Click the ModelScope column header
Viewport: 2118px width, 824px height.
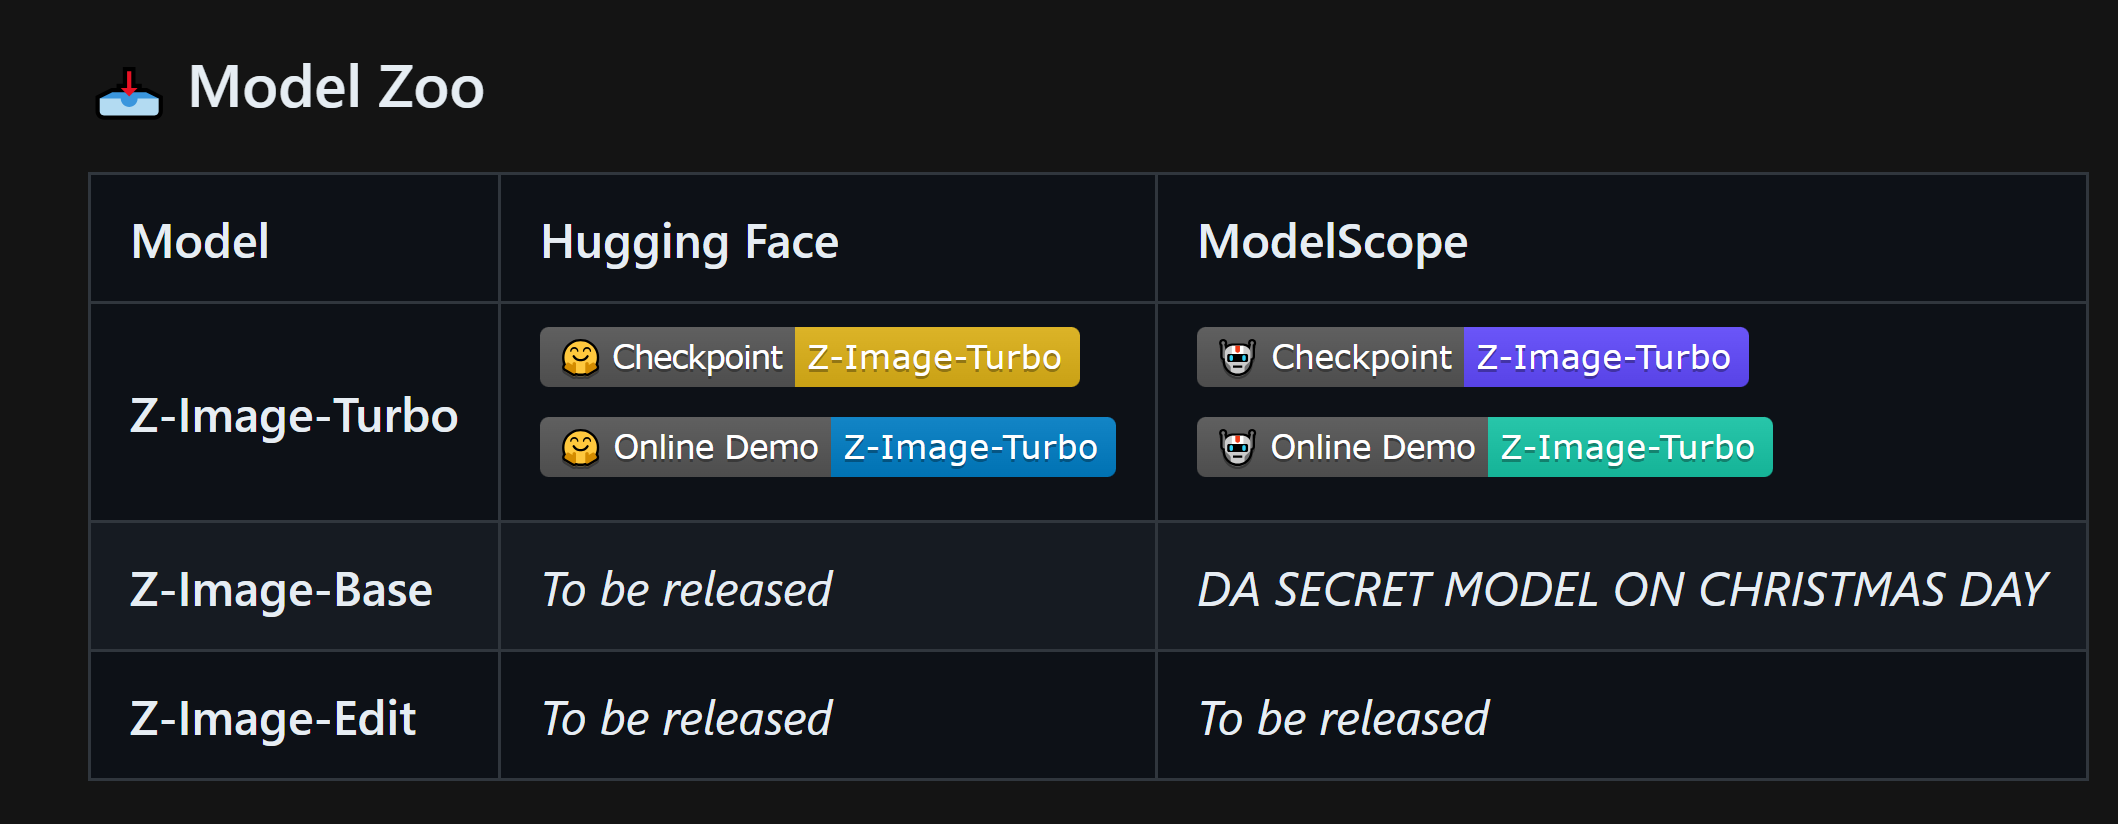(x=1332, y=243)
